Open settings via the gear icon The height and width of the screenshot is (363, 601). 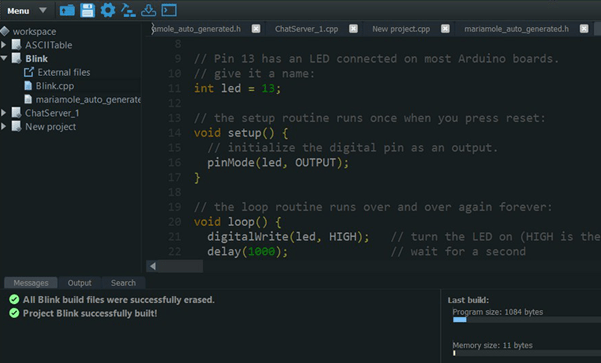pyautogui.click(x=108, y=10)
